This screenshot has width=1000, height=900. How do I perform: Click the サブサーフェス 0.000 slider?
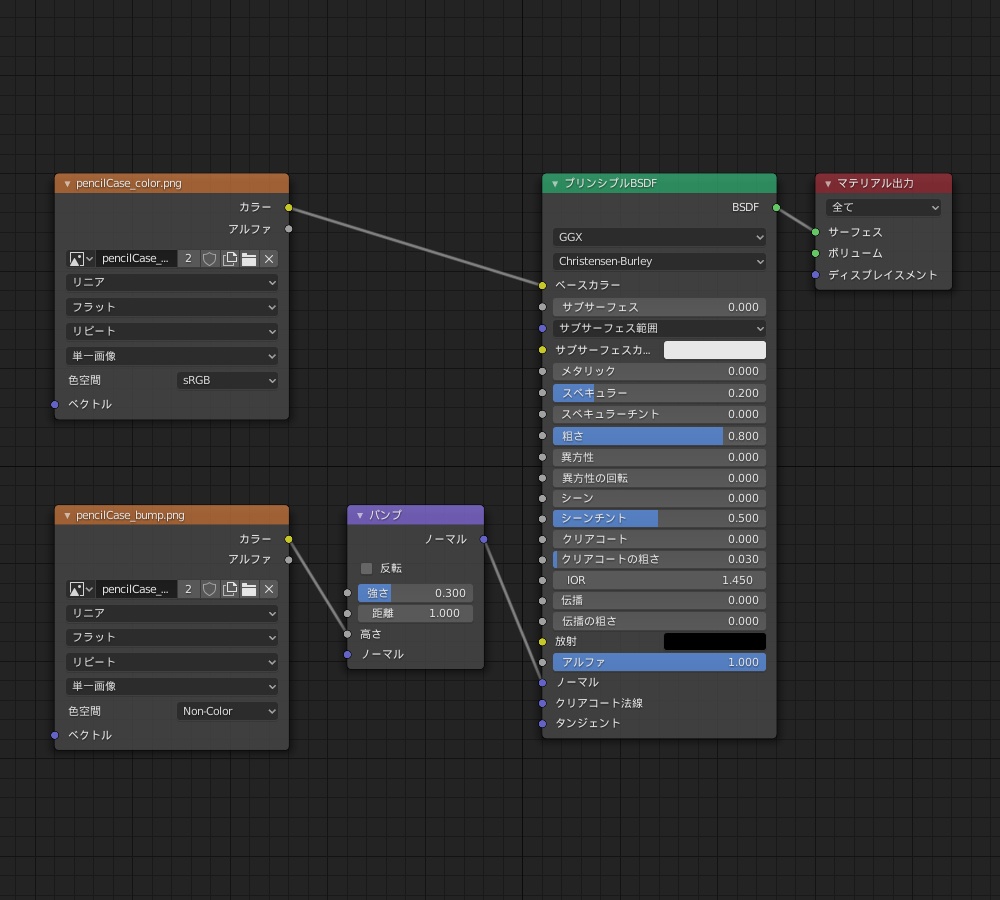click(x=659, y=307)
